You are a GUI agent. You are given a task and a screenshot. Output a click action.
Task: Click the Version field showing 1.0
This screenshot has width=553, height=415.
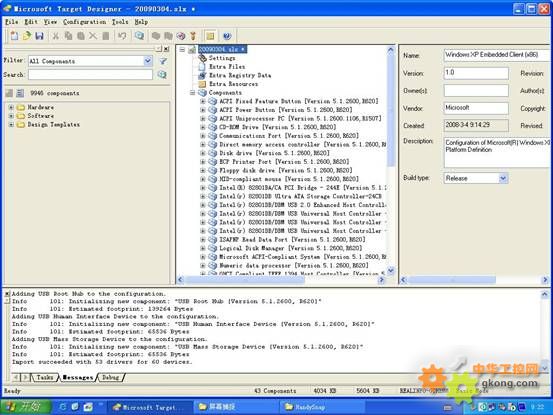[x=476, y=73]
